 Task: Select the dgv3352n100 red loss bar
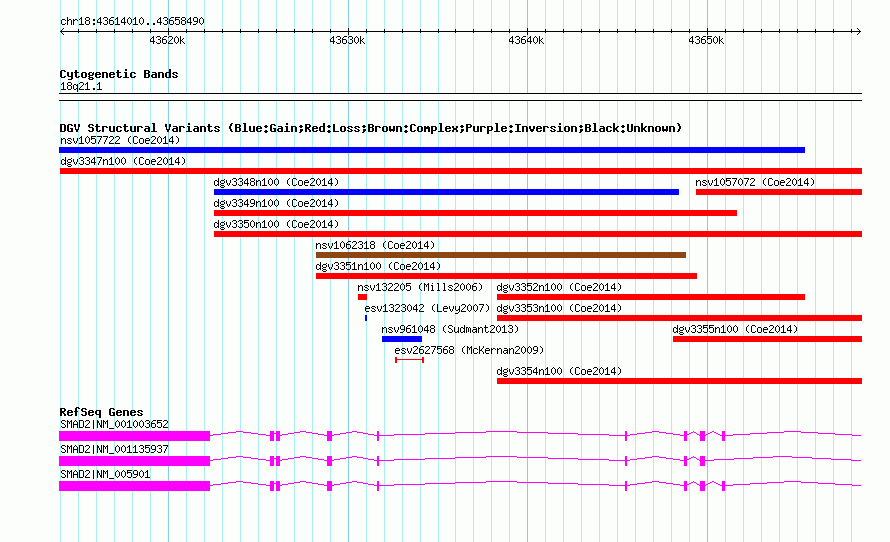pos(650,297)
